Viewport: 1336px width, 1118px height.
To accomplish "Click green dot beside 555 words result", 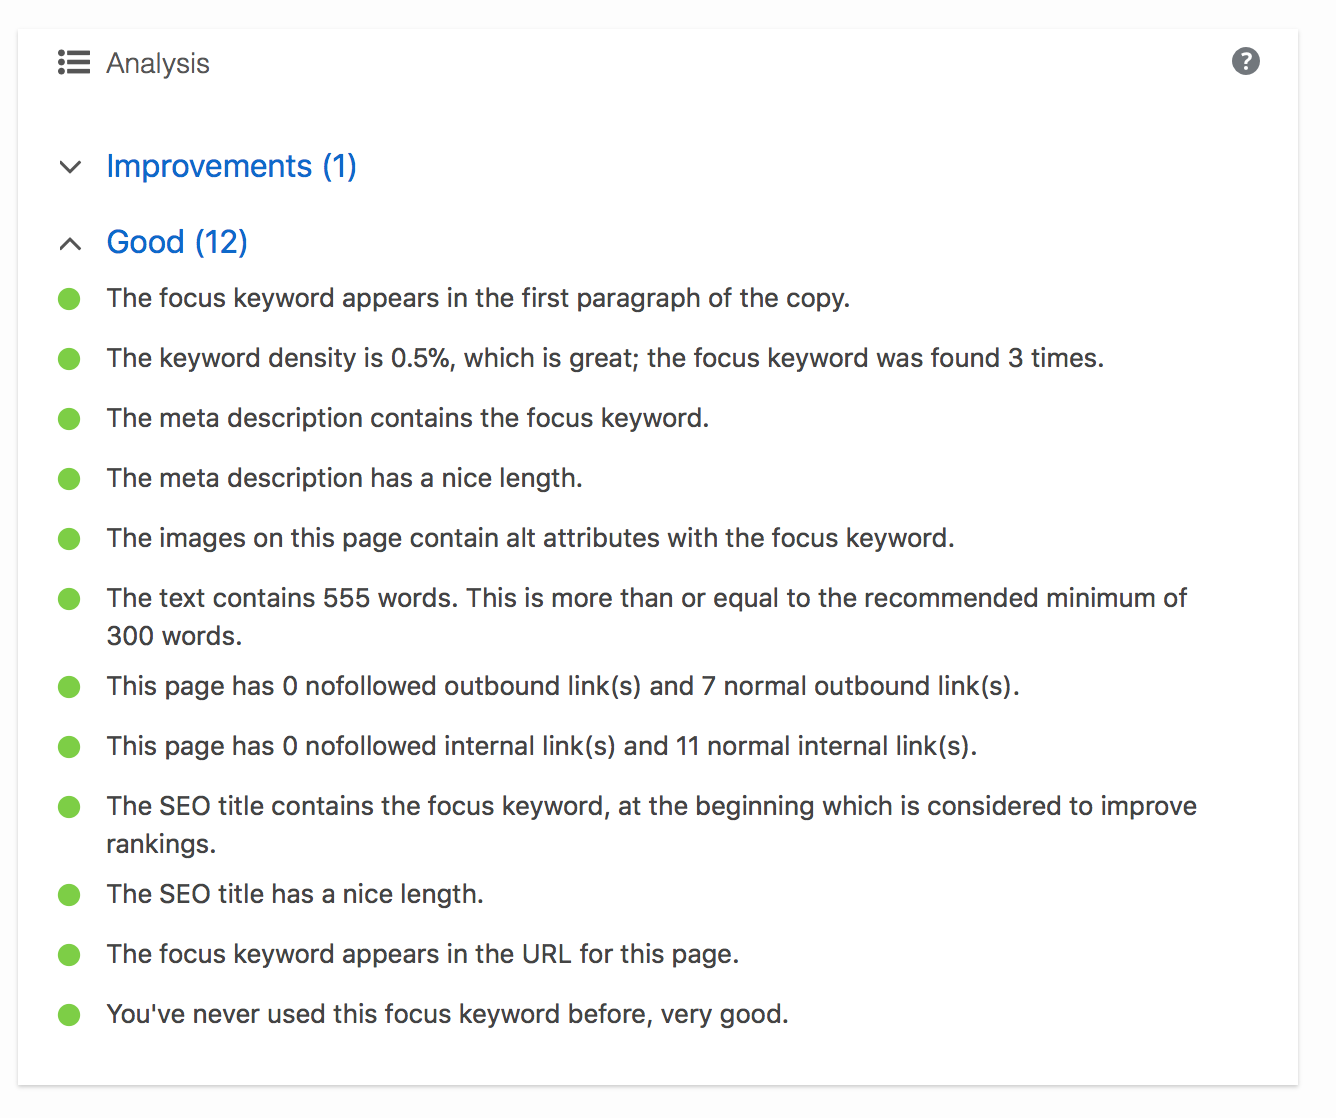I will click(x=69, y=599).
